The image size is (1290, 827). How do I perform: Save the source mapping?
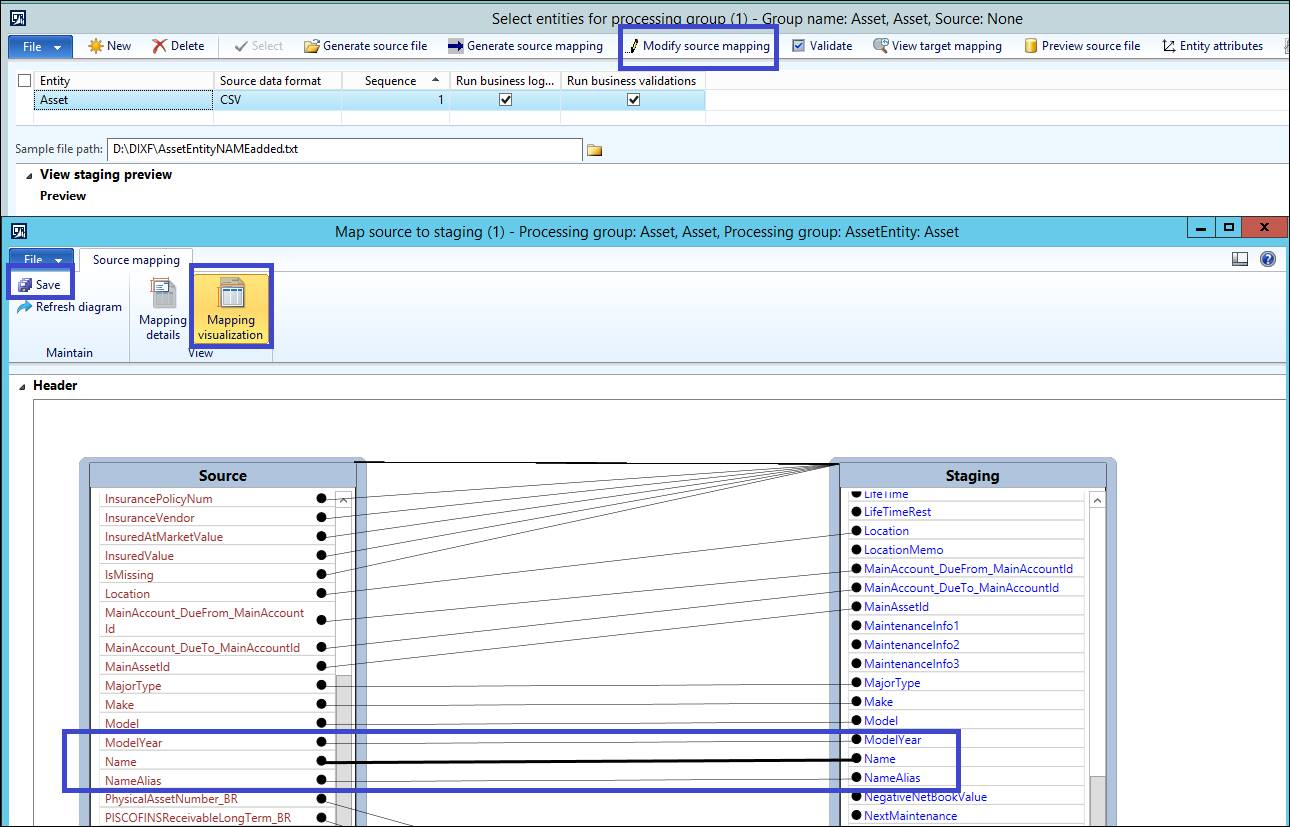pyautogui.click(x=39, y=285)
